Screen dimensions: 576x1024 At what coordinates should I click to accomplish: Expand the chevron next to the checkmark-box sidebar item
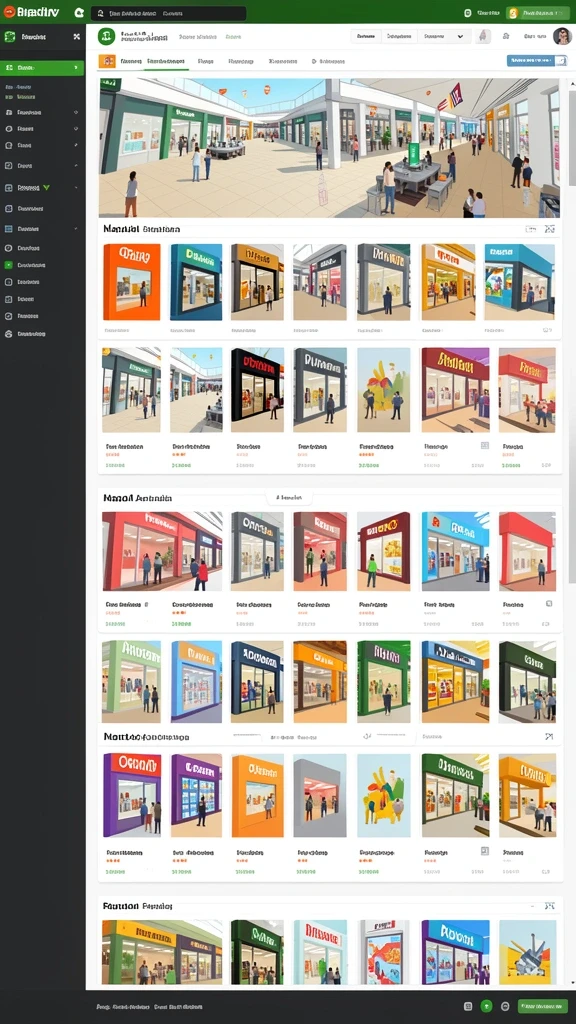(x=76, y=166)
